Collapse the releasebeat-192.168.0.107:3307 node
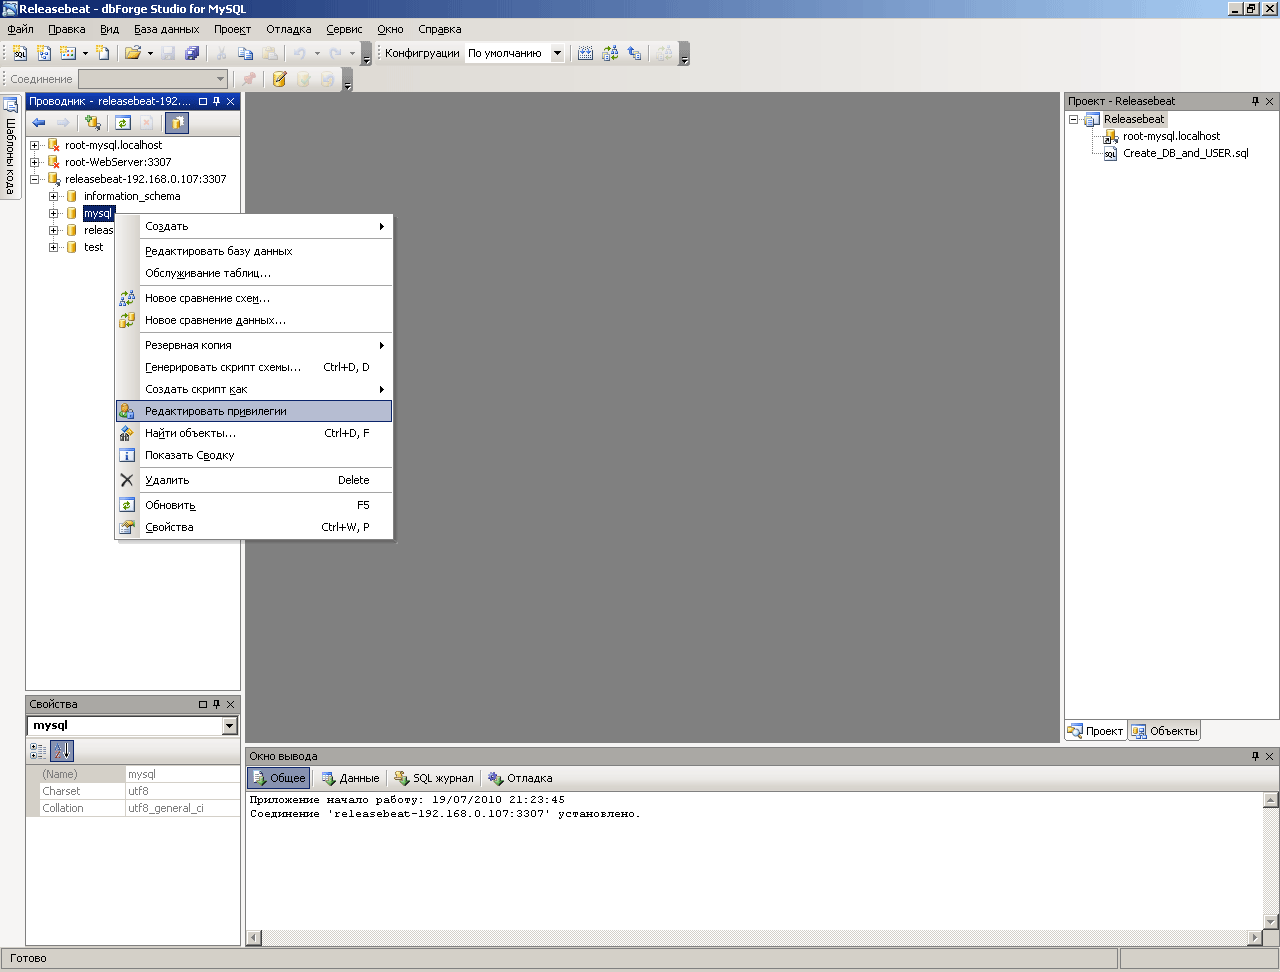Screen dimensions: 1280x972 click(35, 179)
